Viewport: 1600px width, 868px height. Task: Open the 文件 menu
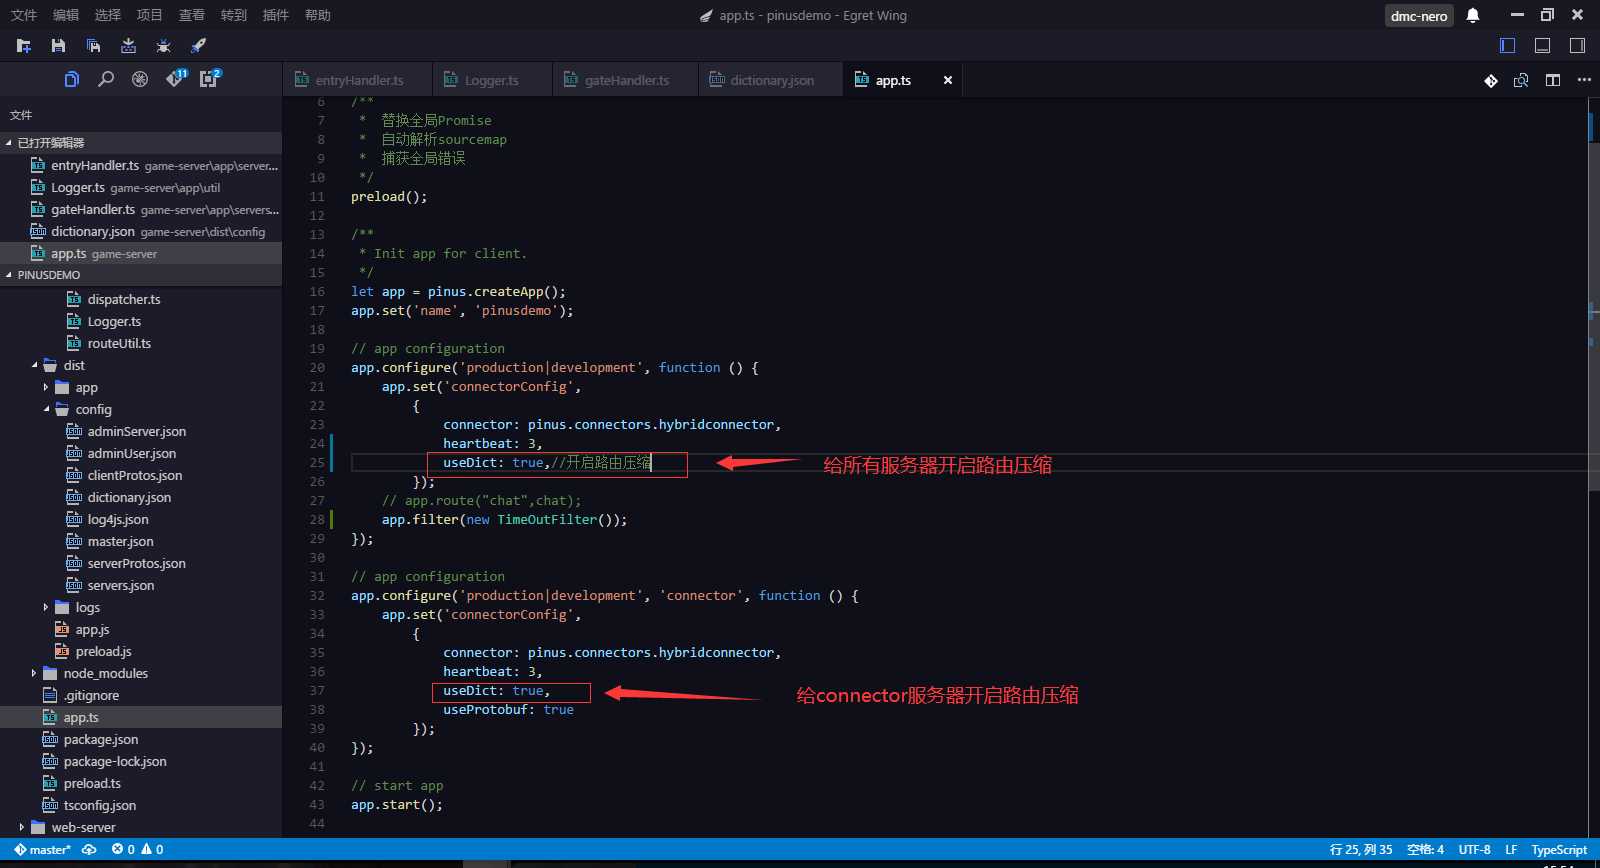coord(24,15)
